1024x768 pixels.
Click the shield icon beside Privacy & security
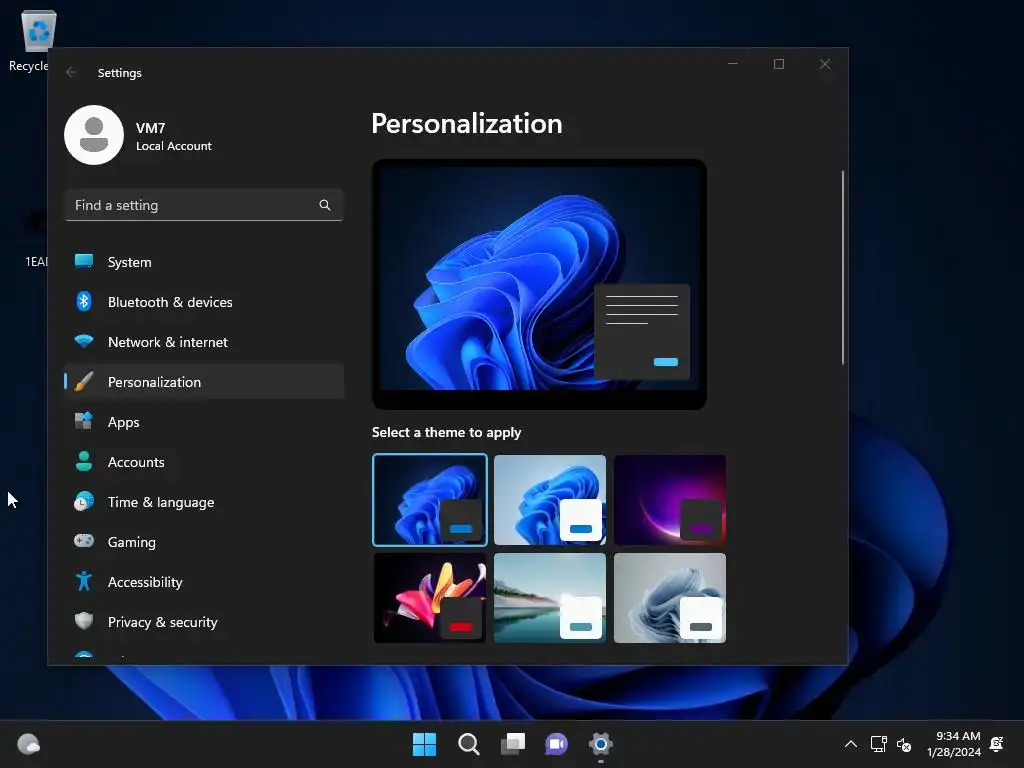(x=84, y=620)
